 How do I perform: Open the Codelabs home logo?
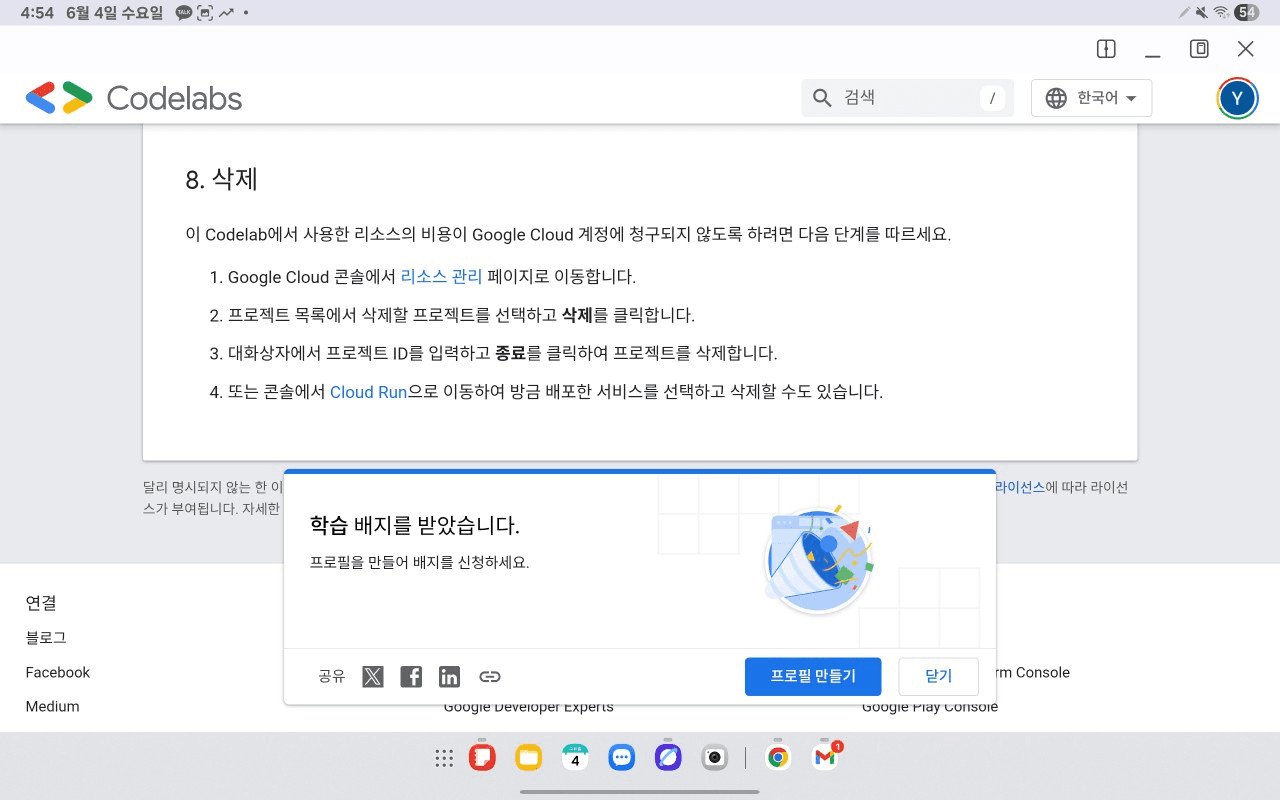[x=134, y=98]
